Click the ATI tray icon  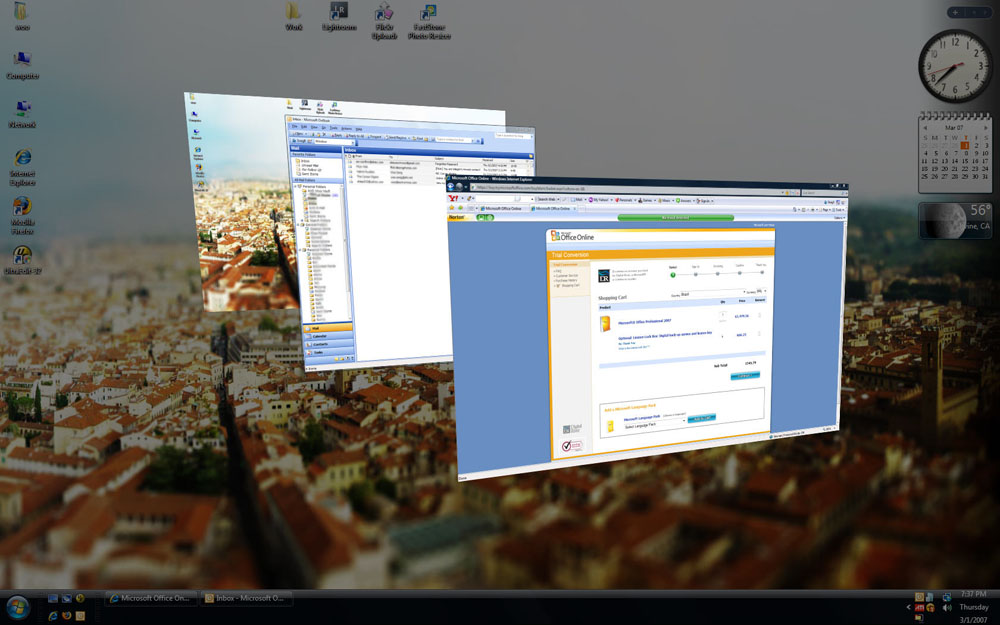(920, 607)
